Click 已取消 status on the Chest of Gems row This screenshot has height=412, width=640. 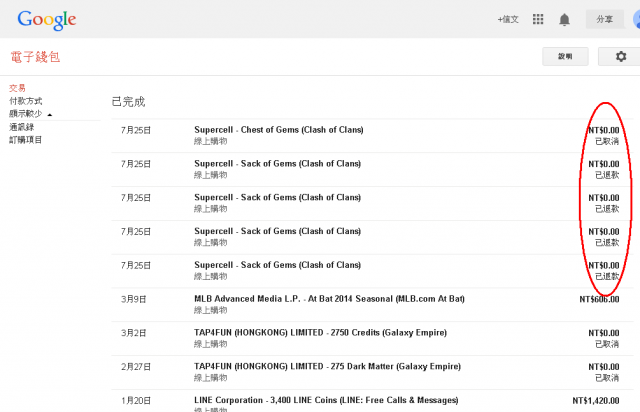607,141
